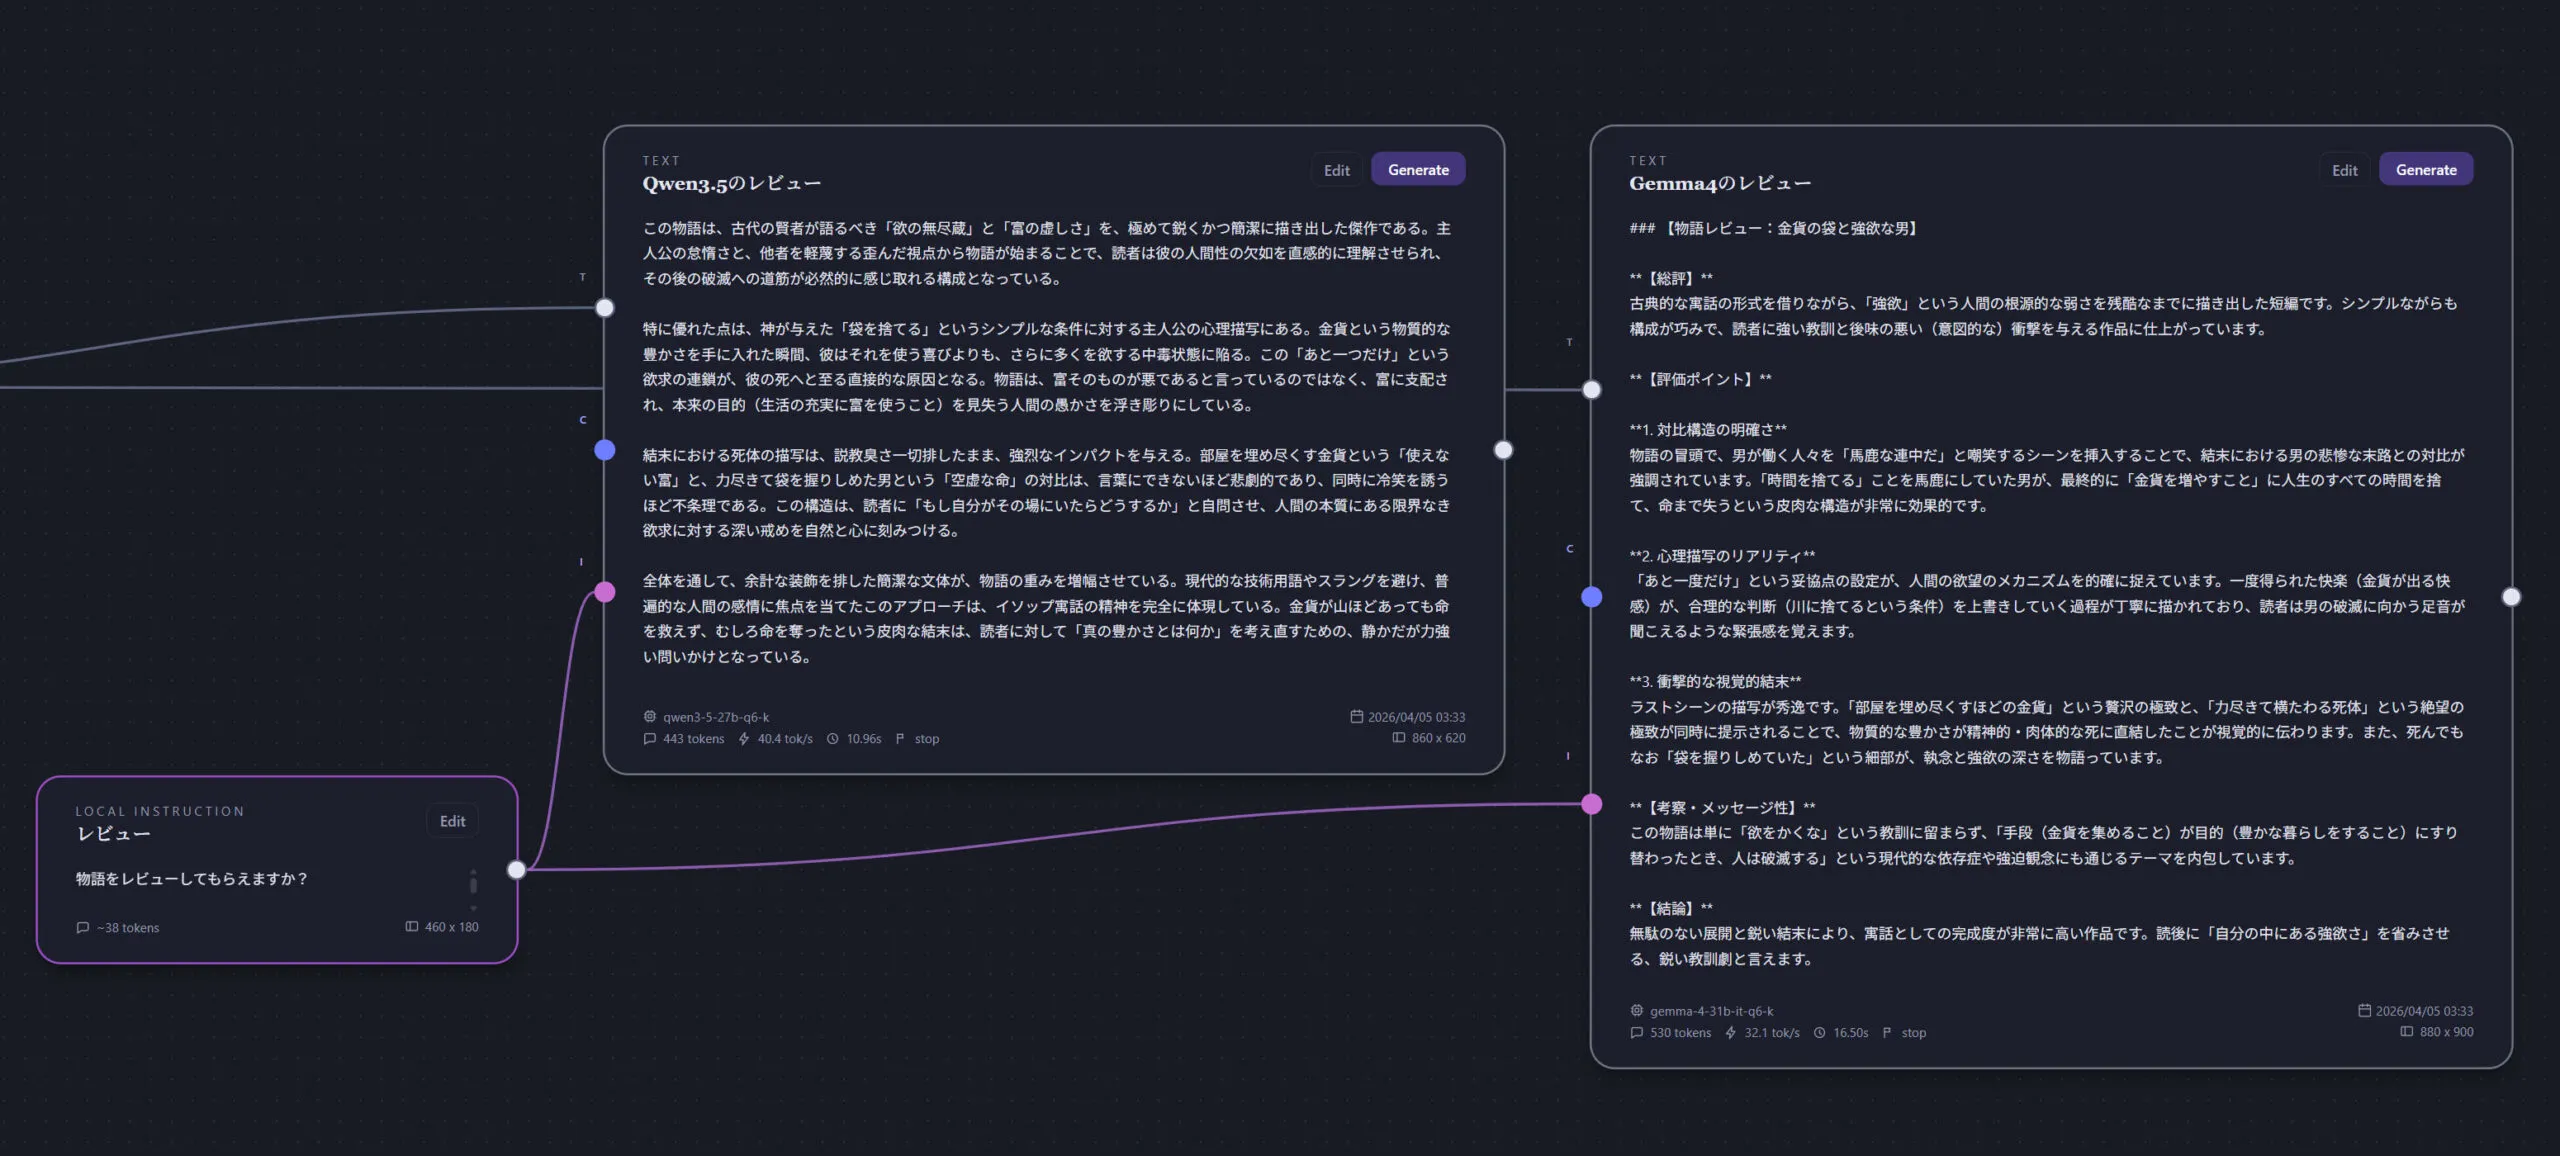This screenshot has width=2560, height=1156.
Task: Click the size icon beside 460 x 180
Action: tap(412, 926)
